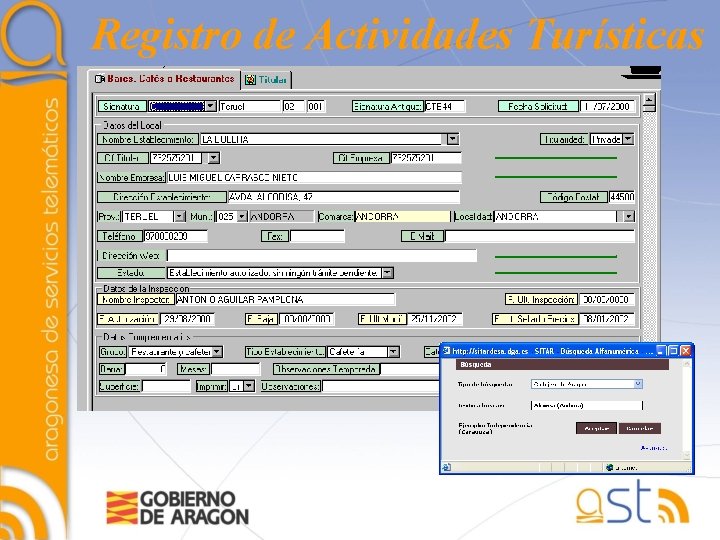Click the F. Baja date field

306,319
